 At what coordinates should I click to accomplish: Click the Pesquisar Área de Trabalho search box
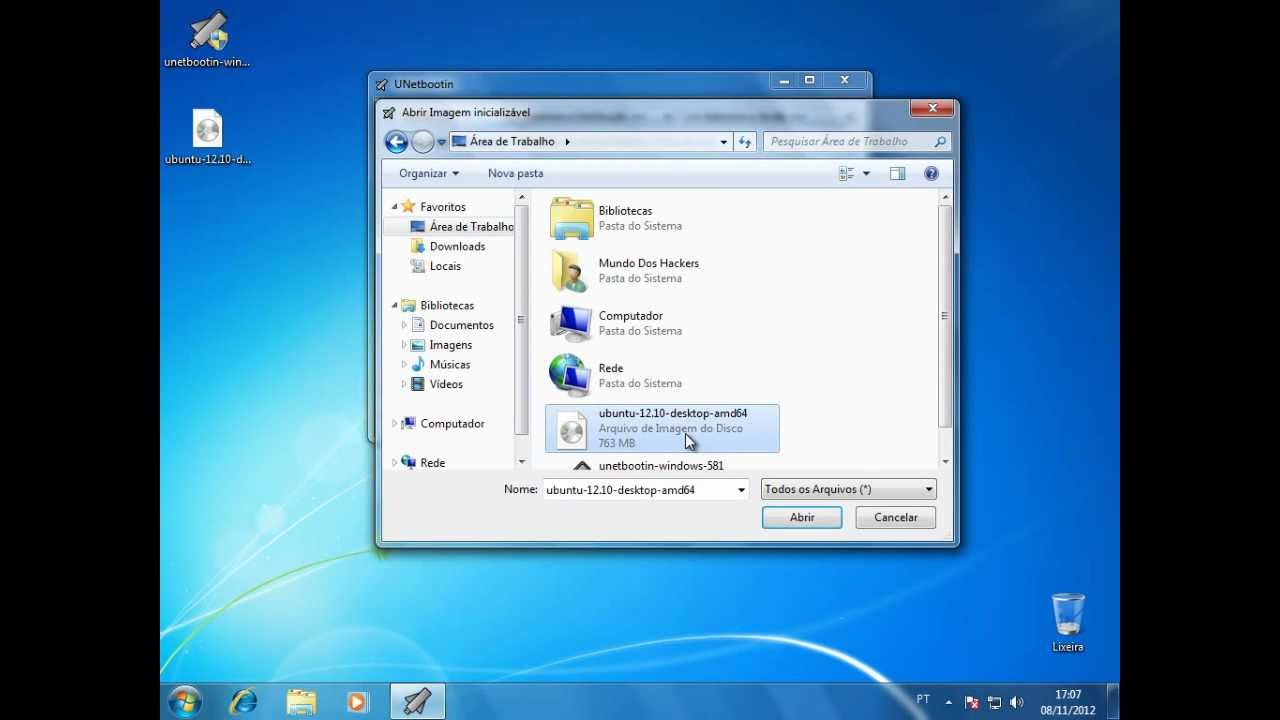[857, 142]
